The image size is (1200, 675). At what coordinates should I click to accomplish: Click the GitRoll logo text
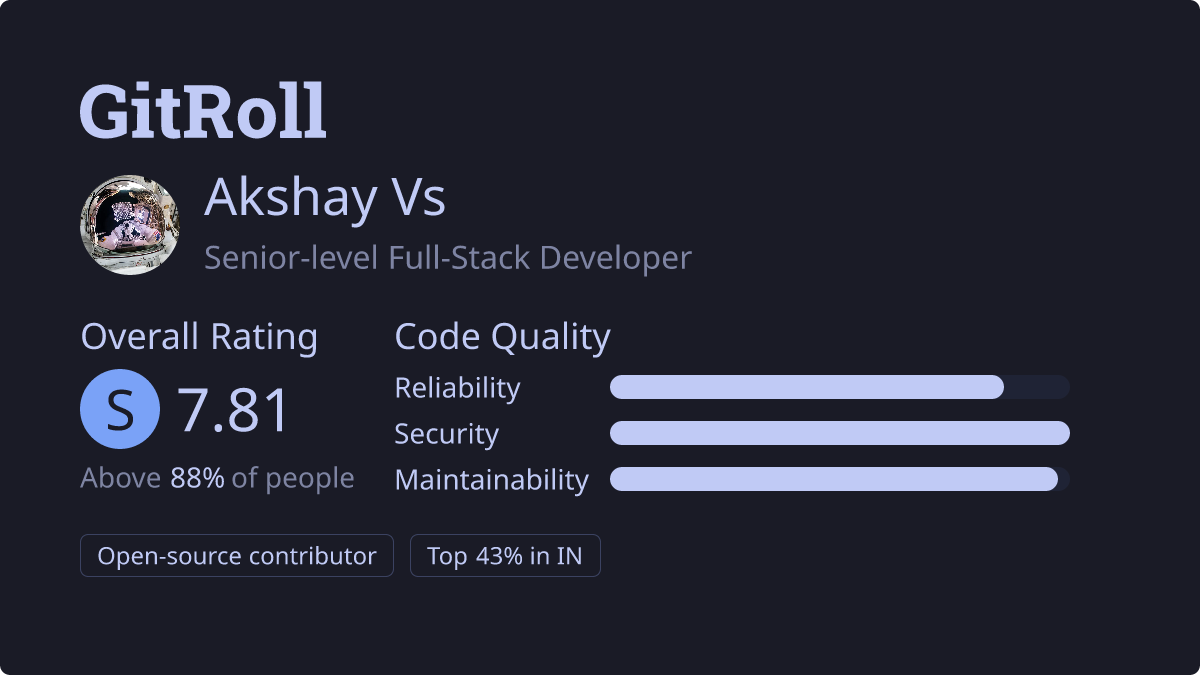(203, 110)
